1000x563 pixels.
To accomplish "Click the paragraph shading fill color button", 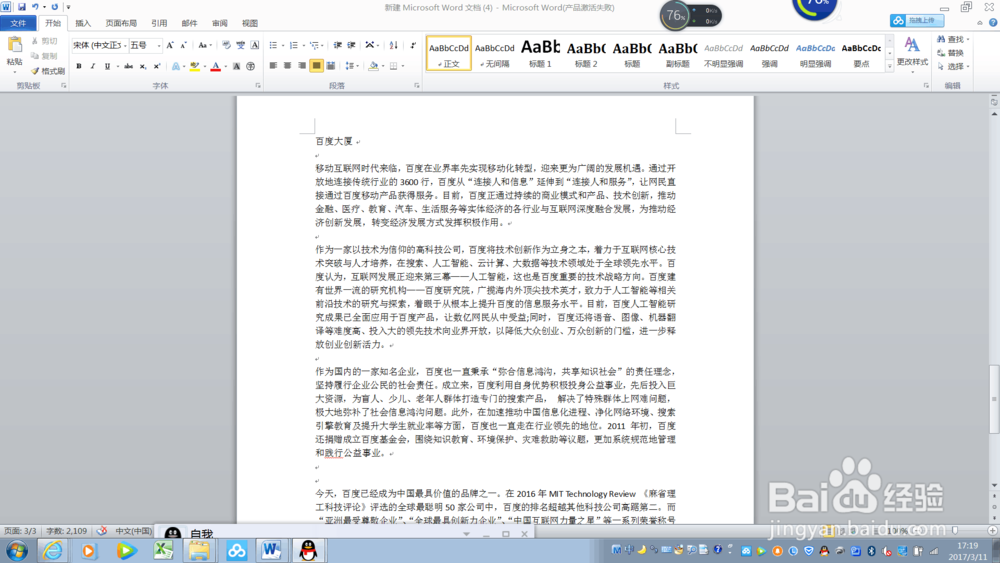I will coord(374,66).
